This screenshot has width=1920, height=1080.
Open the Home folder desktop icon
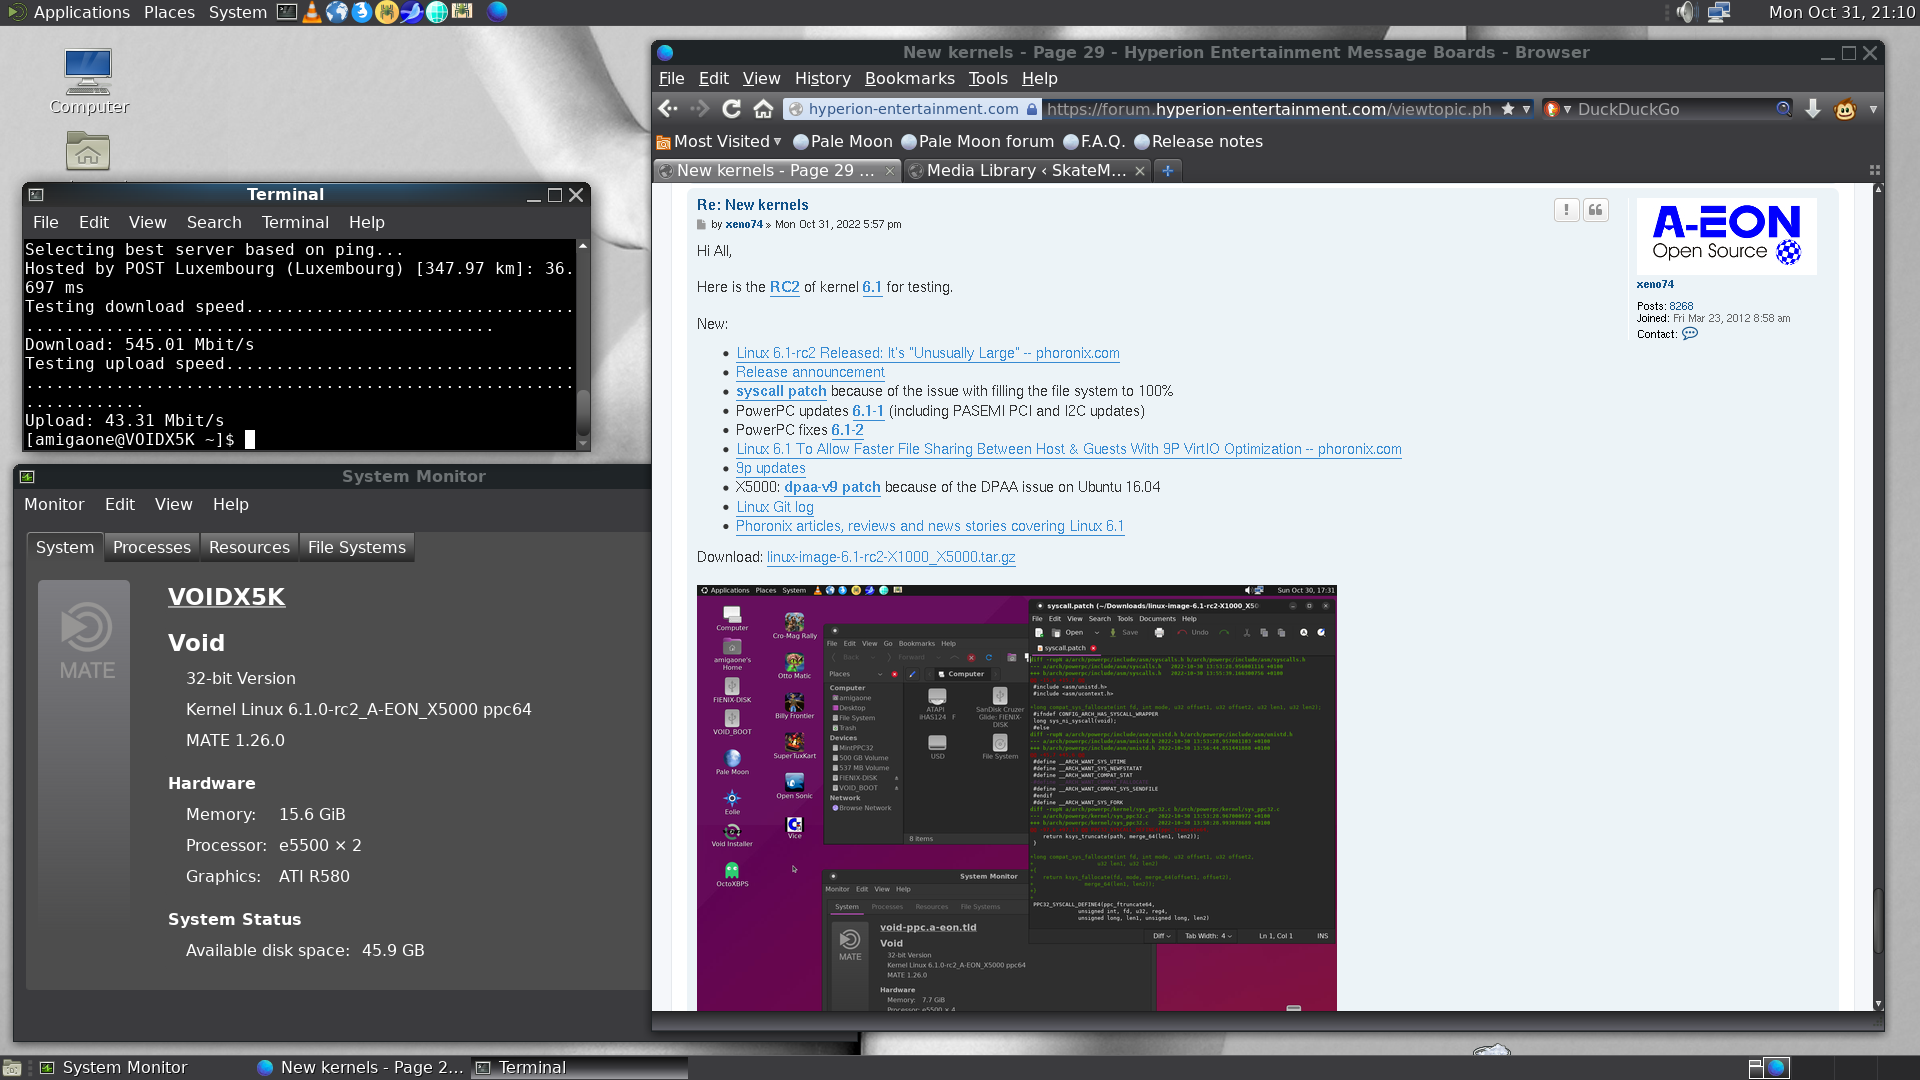88,152
